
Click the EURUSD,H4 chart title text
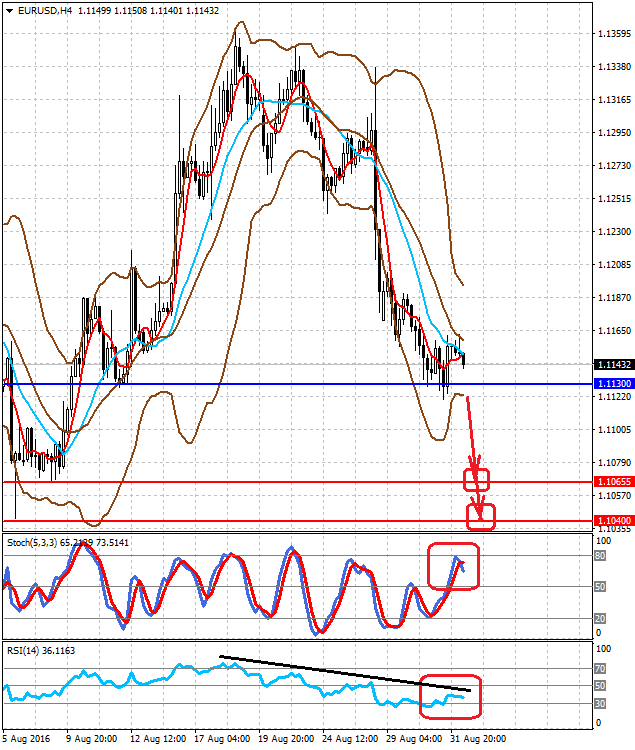tap(45, 11)
